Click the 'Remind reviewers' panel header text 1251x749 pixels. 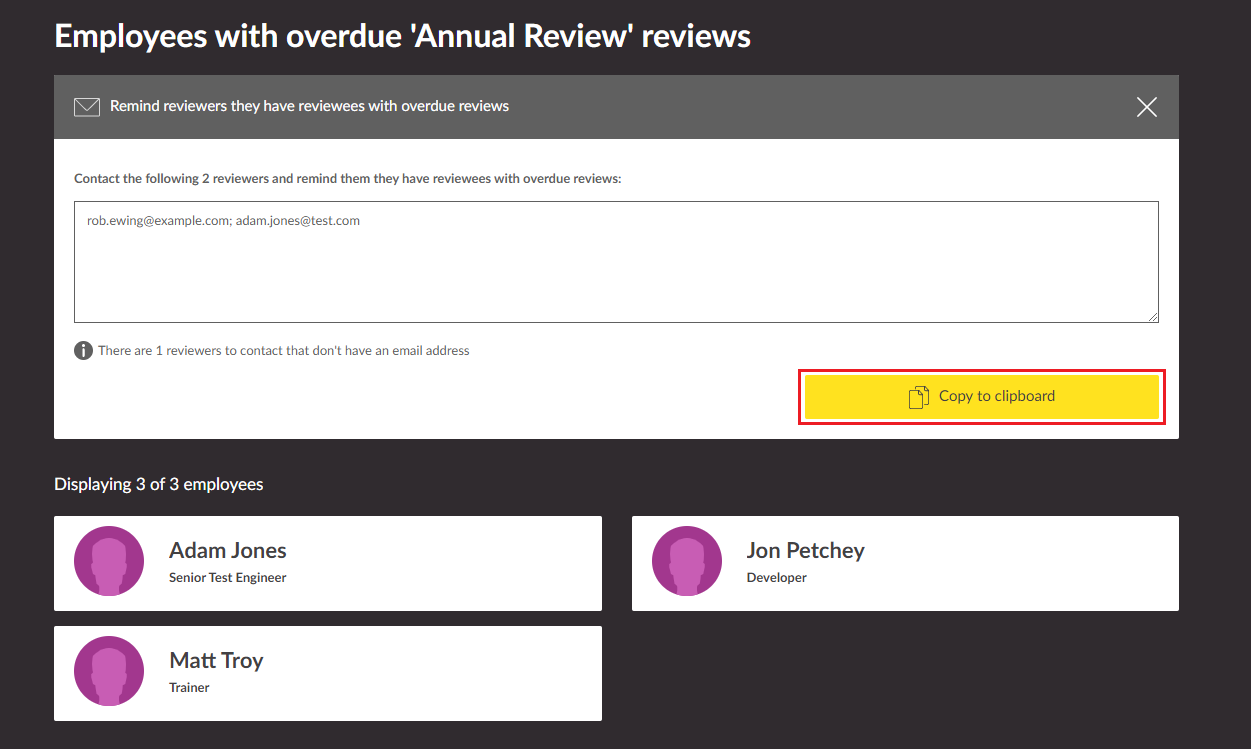[309, 106]
